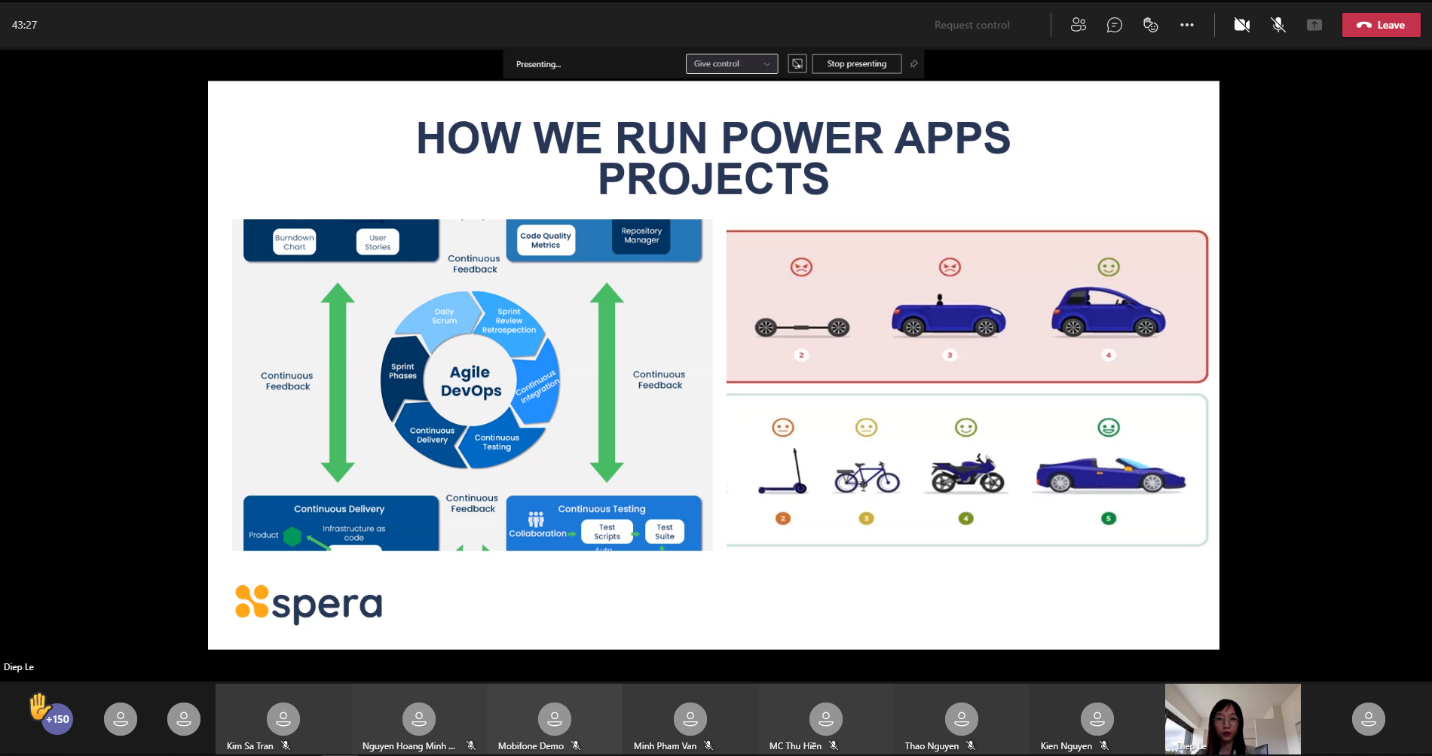This screenshot has height=756, width=1432.
Task: Select MC Thu Hiền's avatar
Action: [825, 719]
